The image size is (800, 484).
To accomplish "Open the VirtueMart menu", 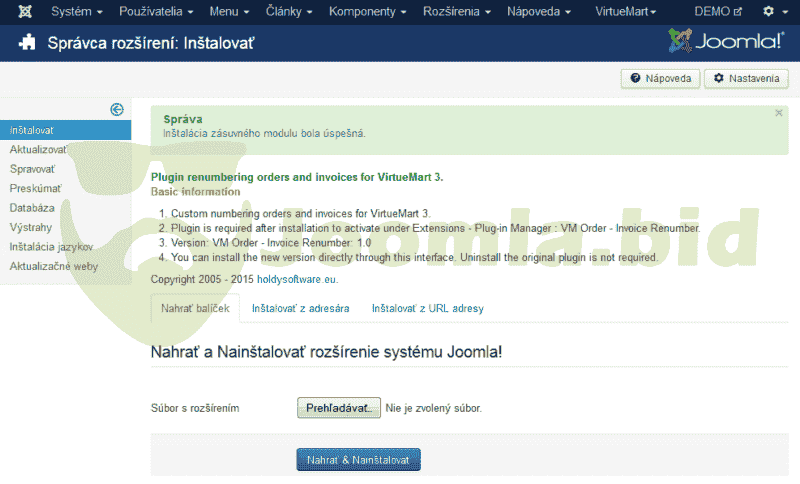I will (625, 12).
